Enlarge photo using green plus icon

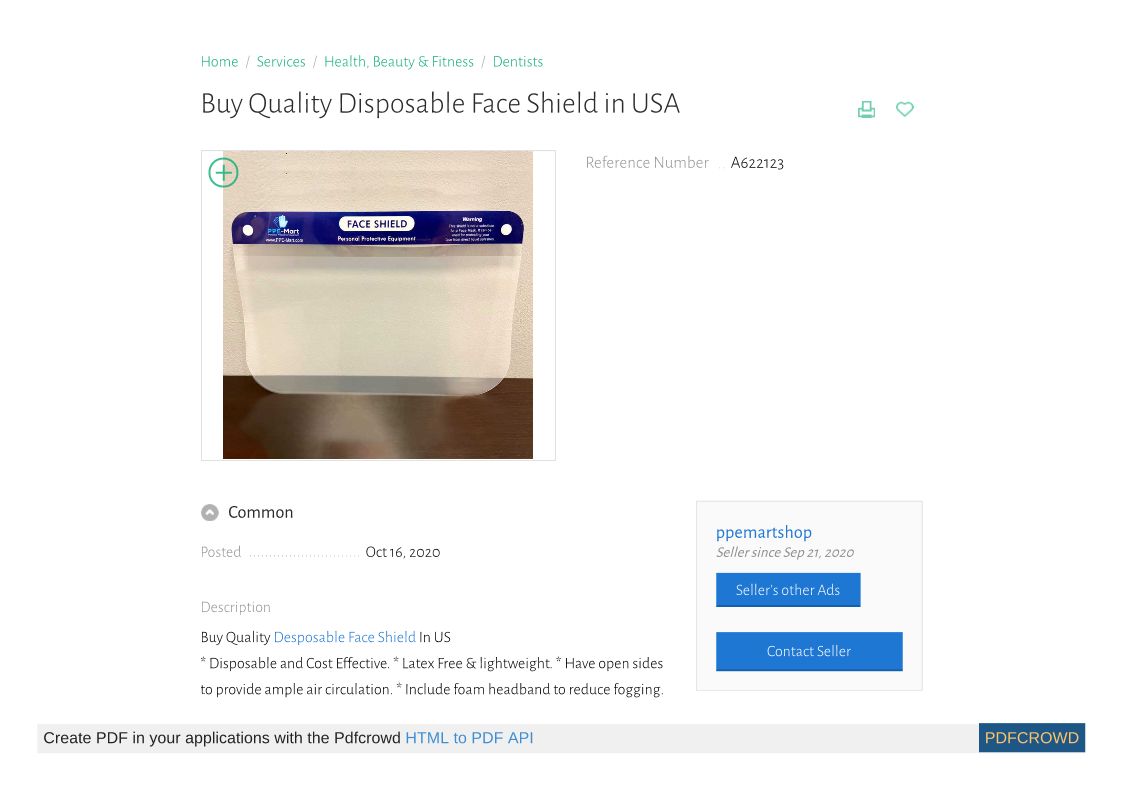coord(223,173)
